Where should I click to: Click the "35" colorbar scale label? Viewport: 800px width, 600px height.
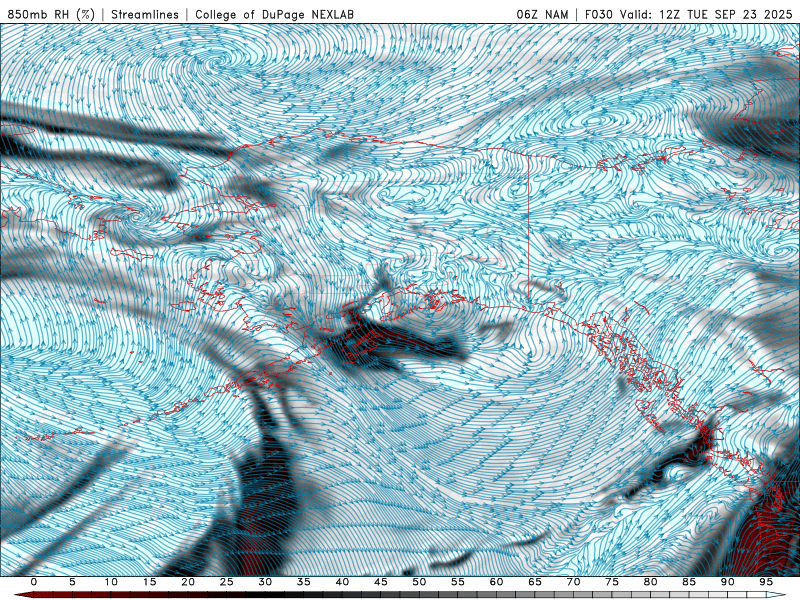tap(304, 582)
